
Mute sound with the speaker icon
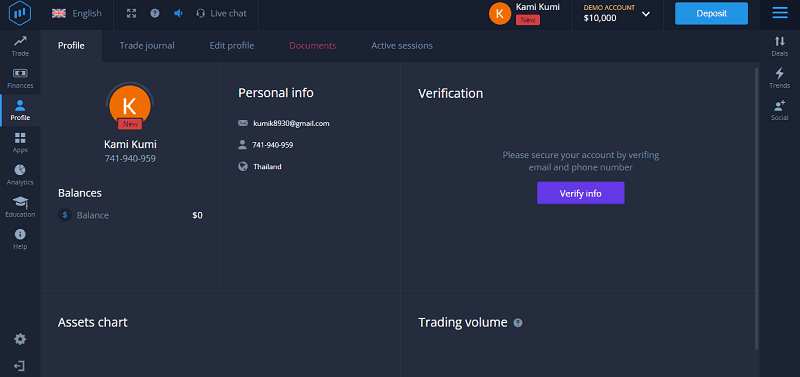[x=178, y=14]
